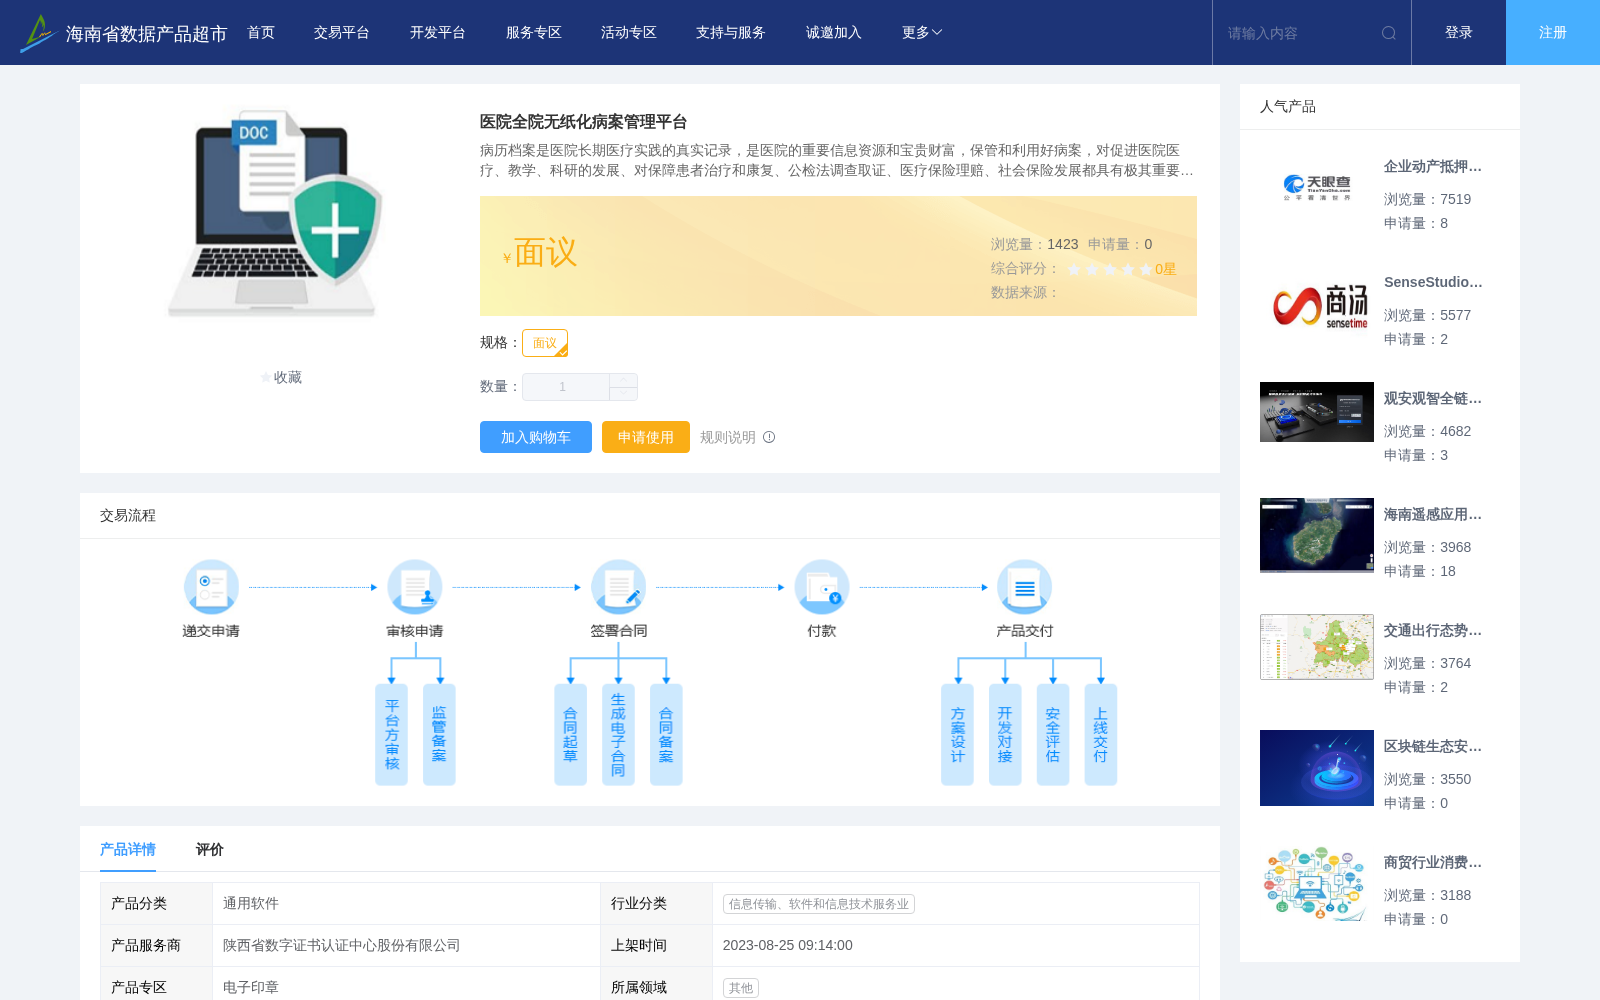
Task: Click the 递交申请 step icon
Action: pos(211,587)
